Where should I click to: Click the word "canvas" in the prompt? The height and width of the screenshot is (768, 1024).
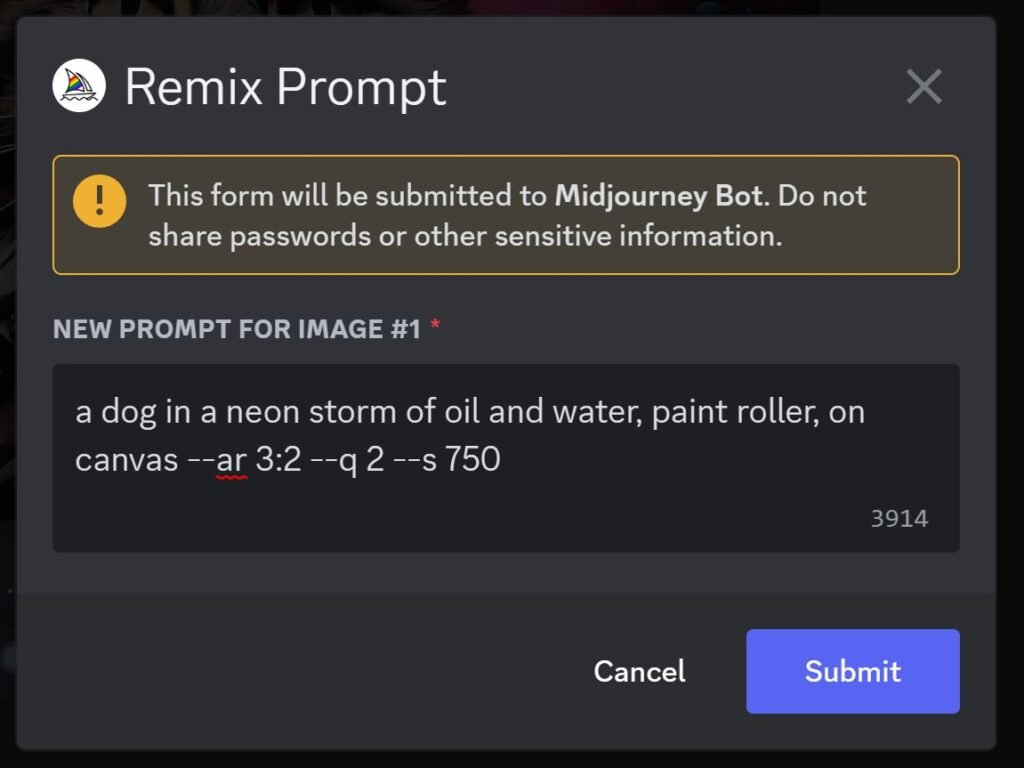[127, 460]
